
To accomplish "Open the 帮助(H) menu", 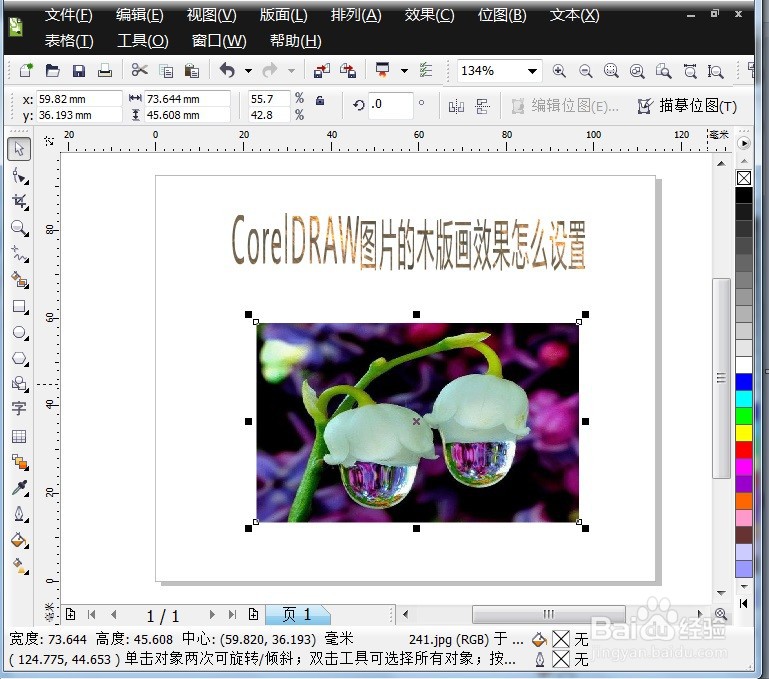I will pos(296,40).
